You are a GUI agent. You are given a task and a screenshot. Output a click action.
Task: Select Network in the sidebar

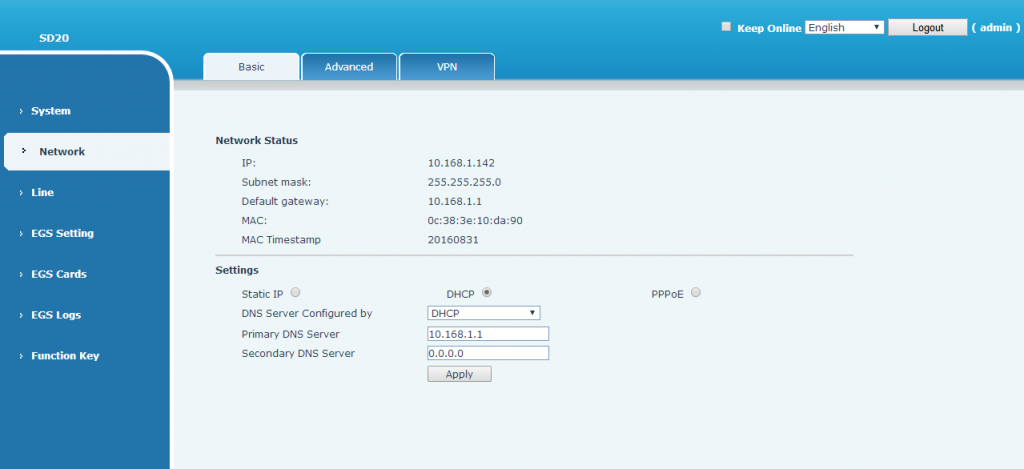pos(62,152)
